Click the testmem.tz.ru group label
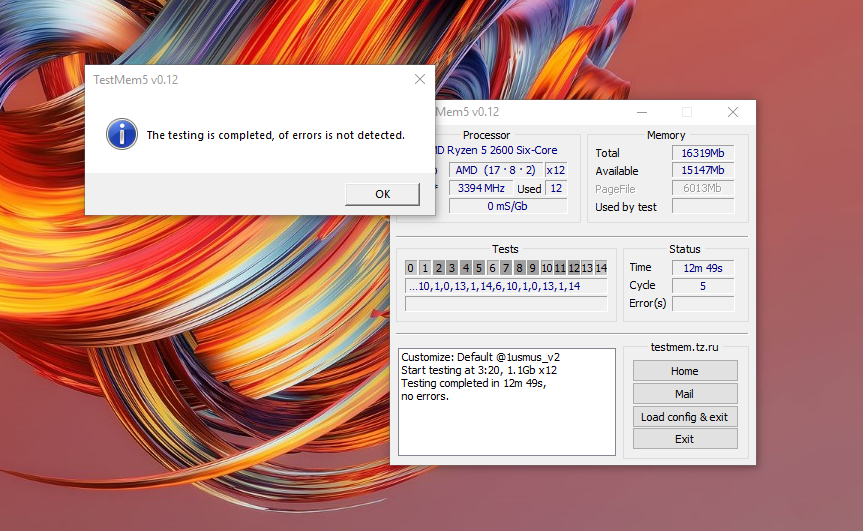This screenshot has height=531, width=863. coord(684,347)
